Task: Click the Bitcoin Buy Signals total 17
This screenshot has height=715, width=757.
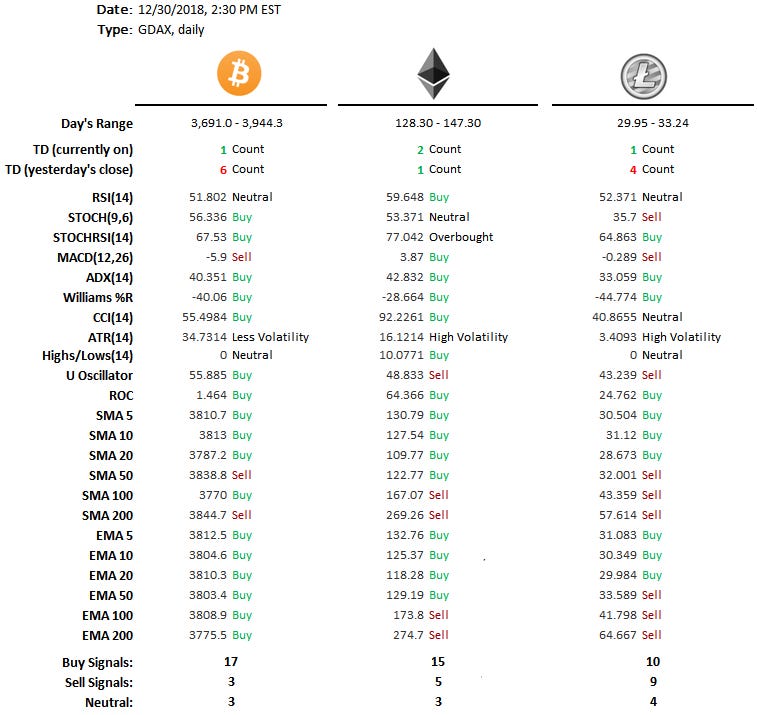Action: tap(231, 661)
